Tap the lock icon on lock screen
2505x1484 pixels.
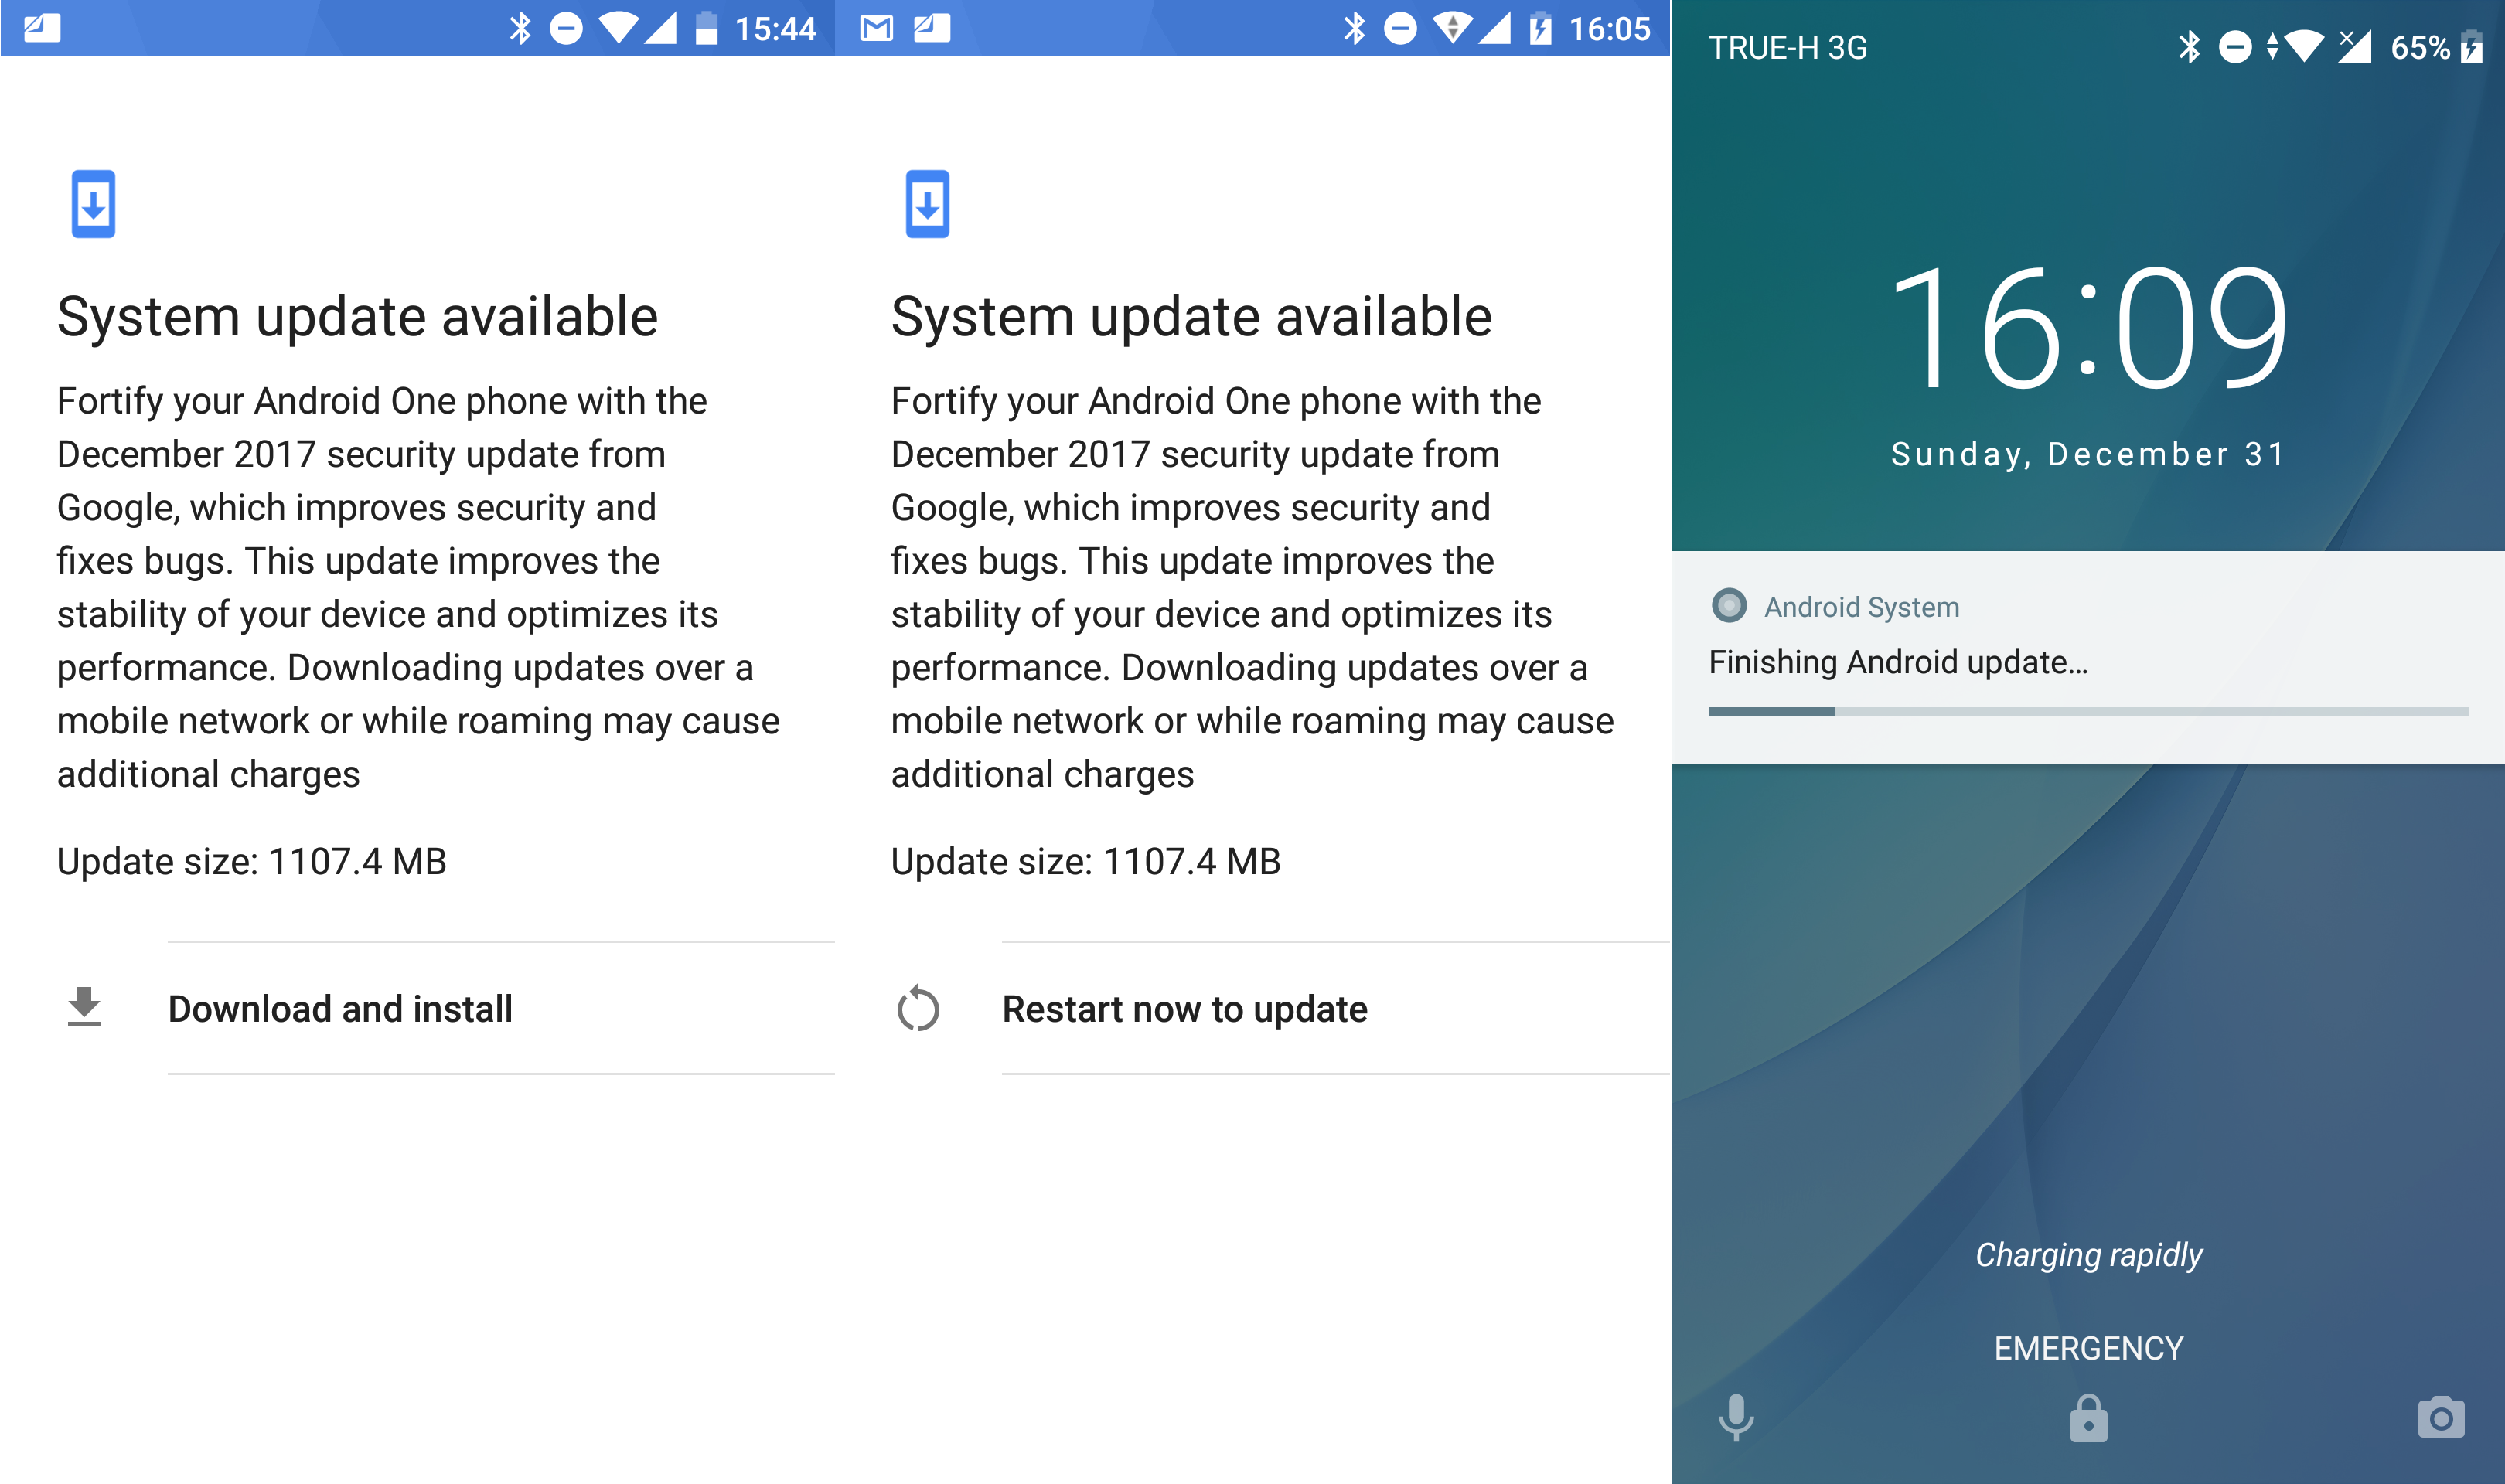(x=2088, y=1418)
